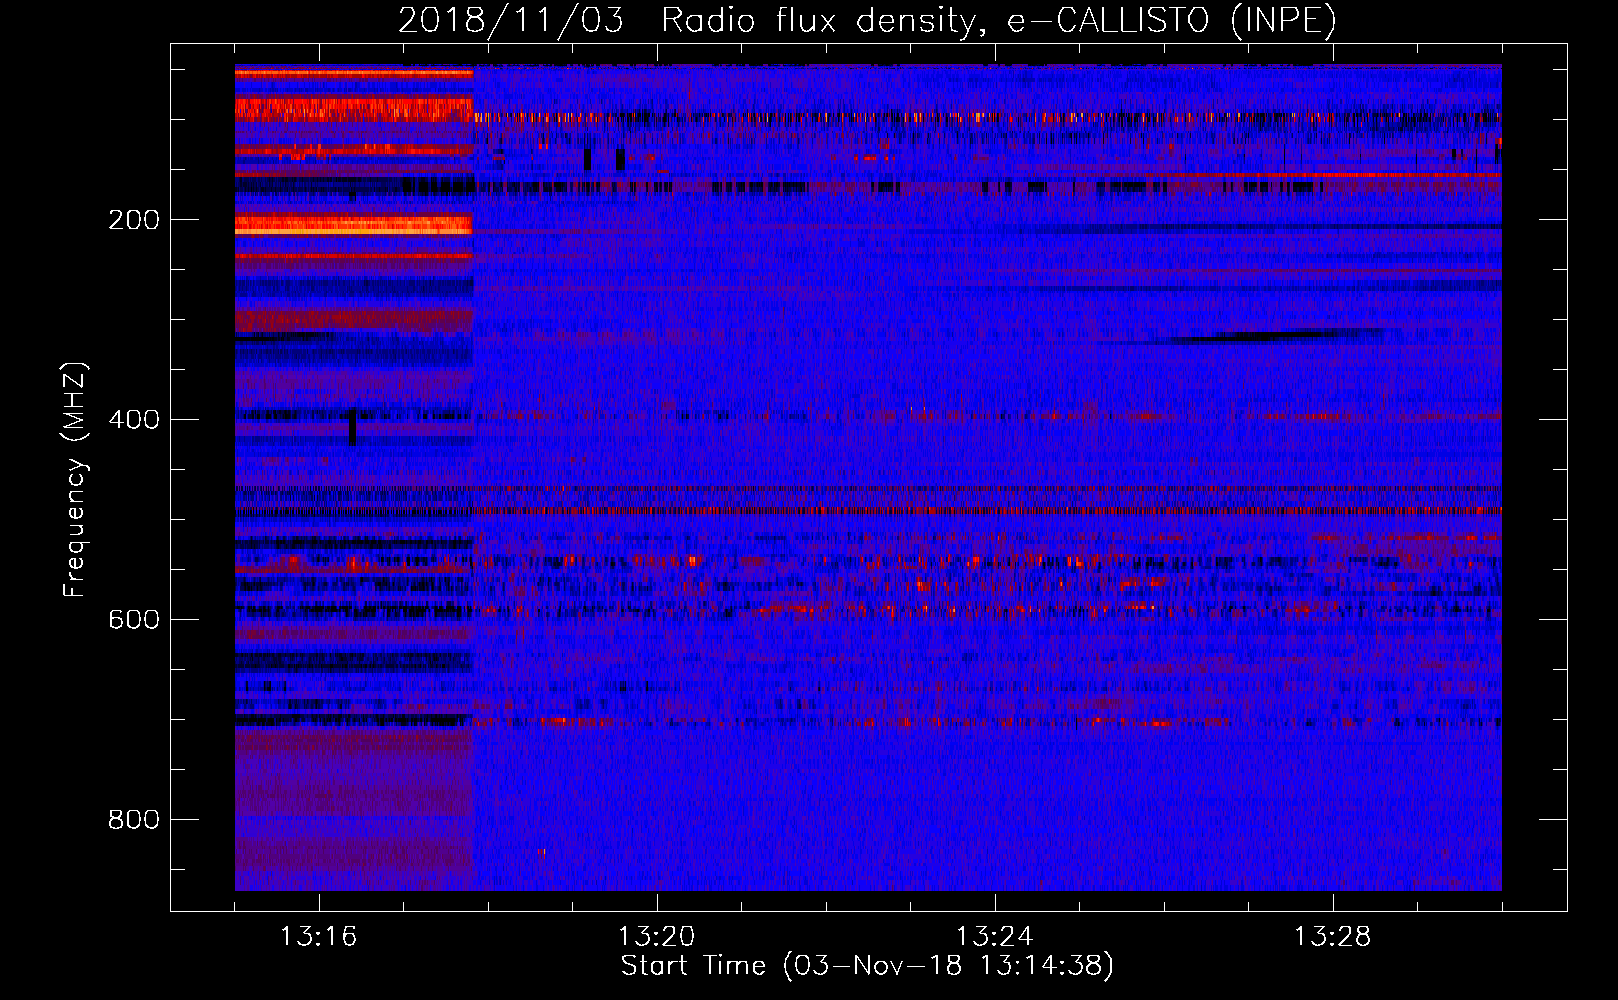This screenshot has width=1618, height=1000.
Task: Click the bright orange band near 200 MHz
Action: pyautogui.click(x=353, y=224)
